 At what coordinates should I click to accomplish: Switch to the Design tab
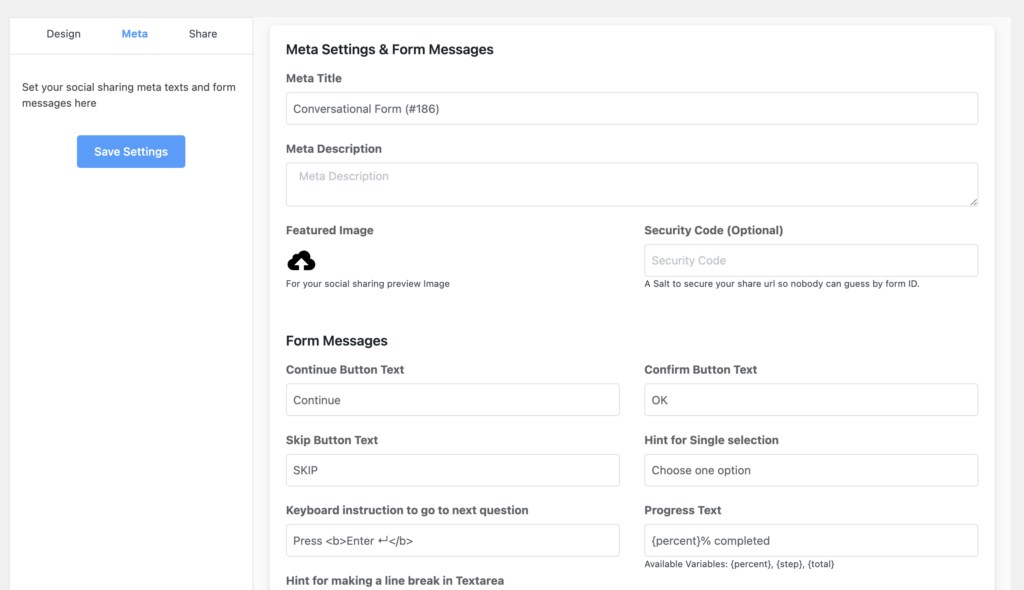coord(63,33)
